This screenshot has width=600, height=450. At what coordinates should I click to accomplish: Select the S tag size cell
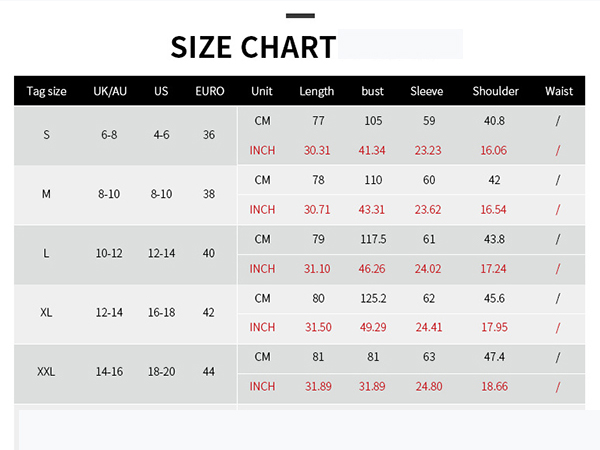tap(46, 135)
